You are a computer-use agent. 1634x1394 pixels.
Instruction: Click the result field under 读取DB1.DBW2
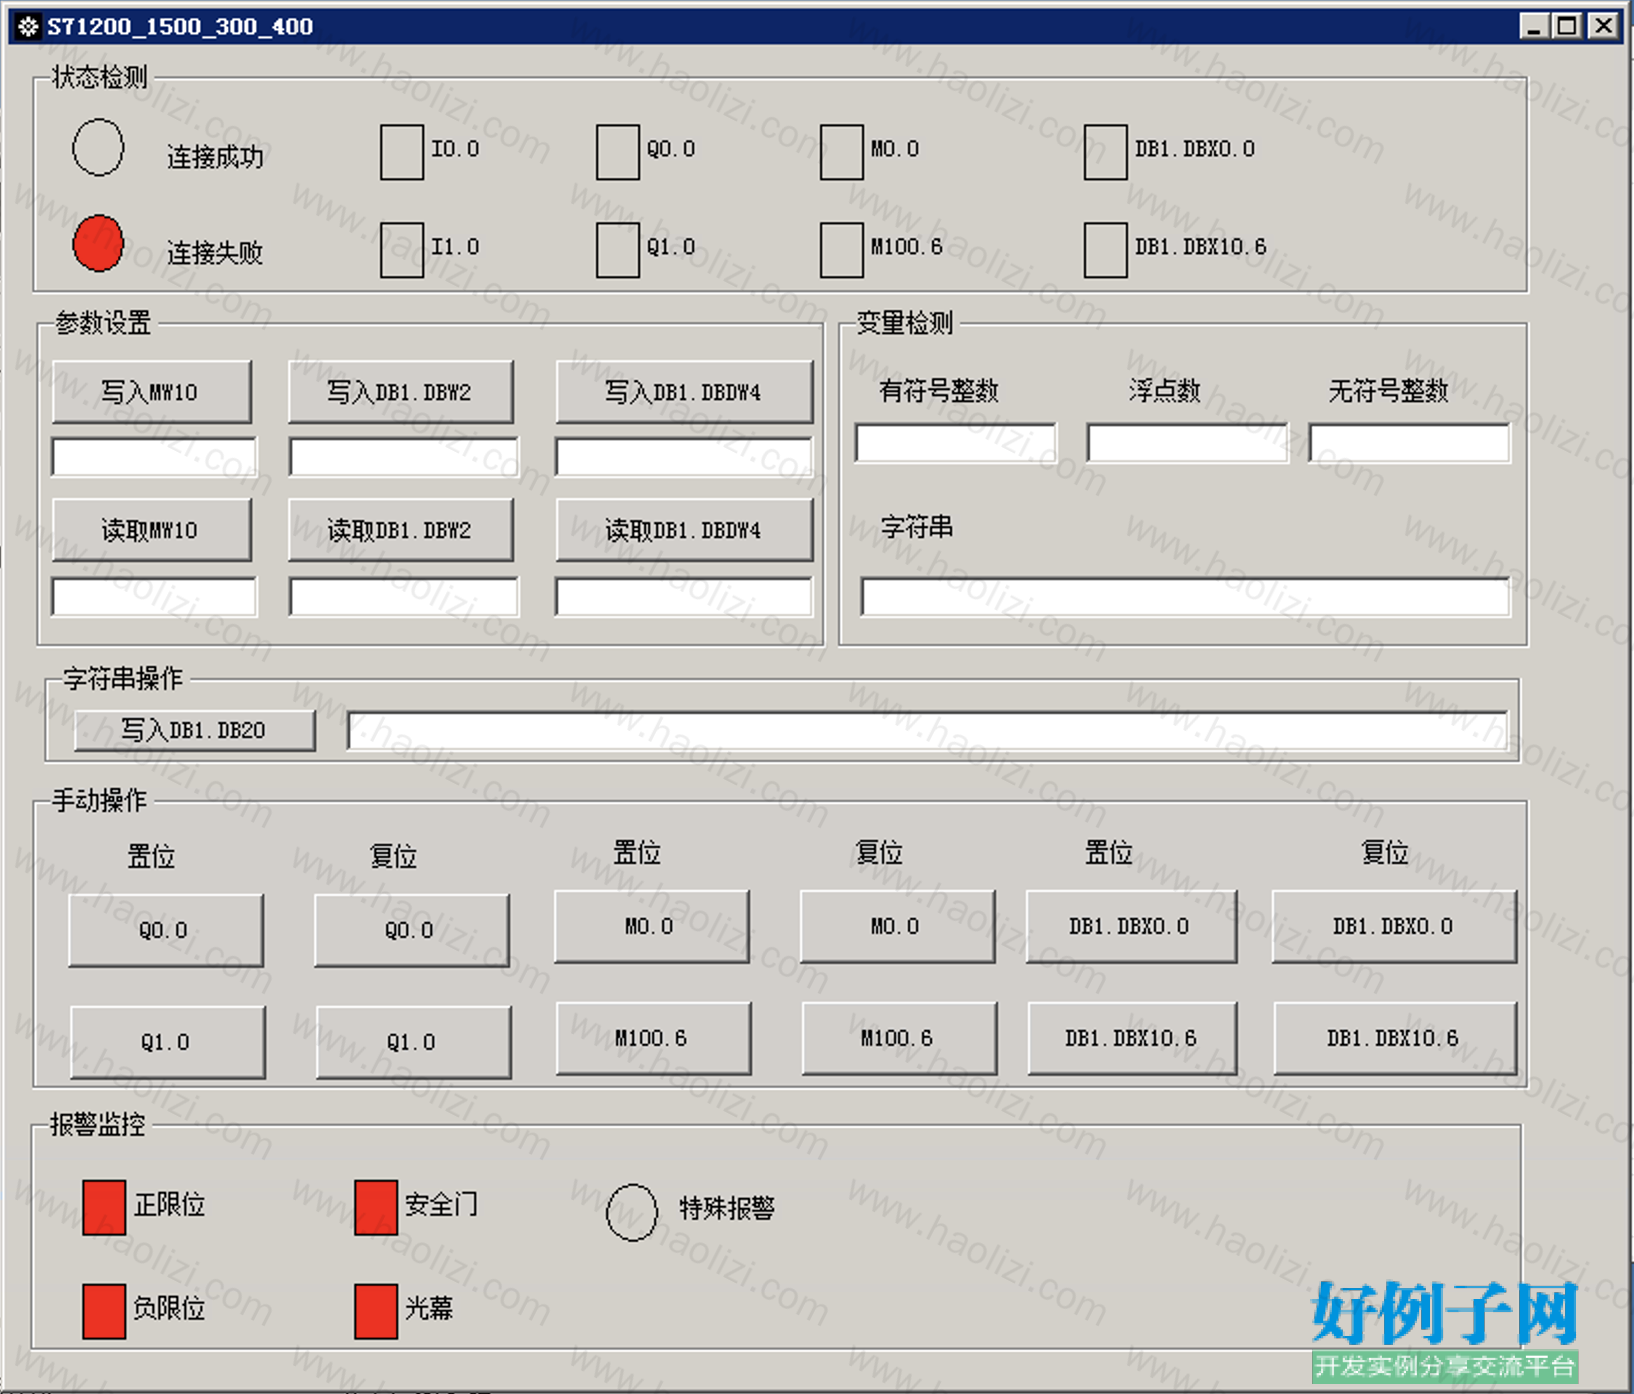click(404, 597)
